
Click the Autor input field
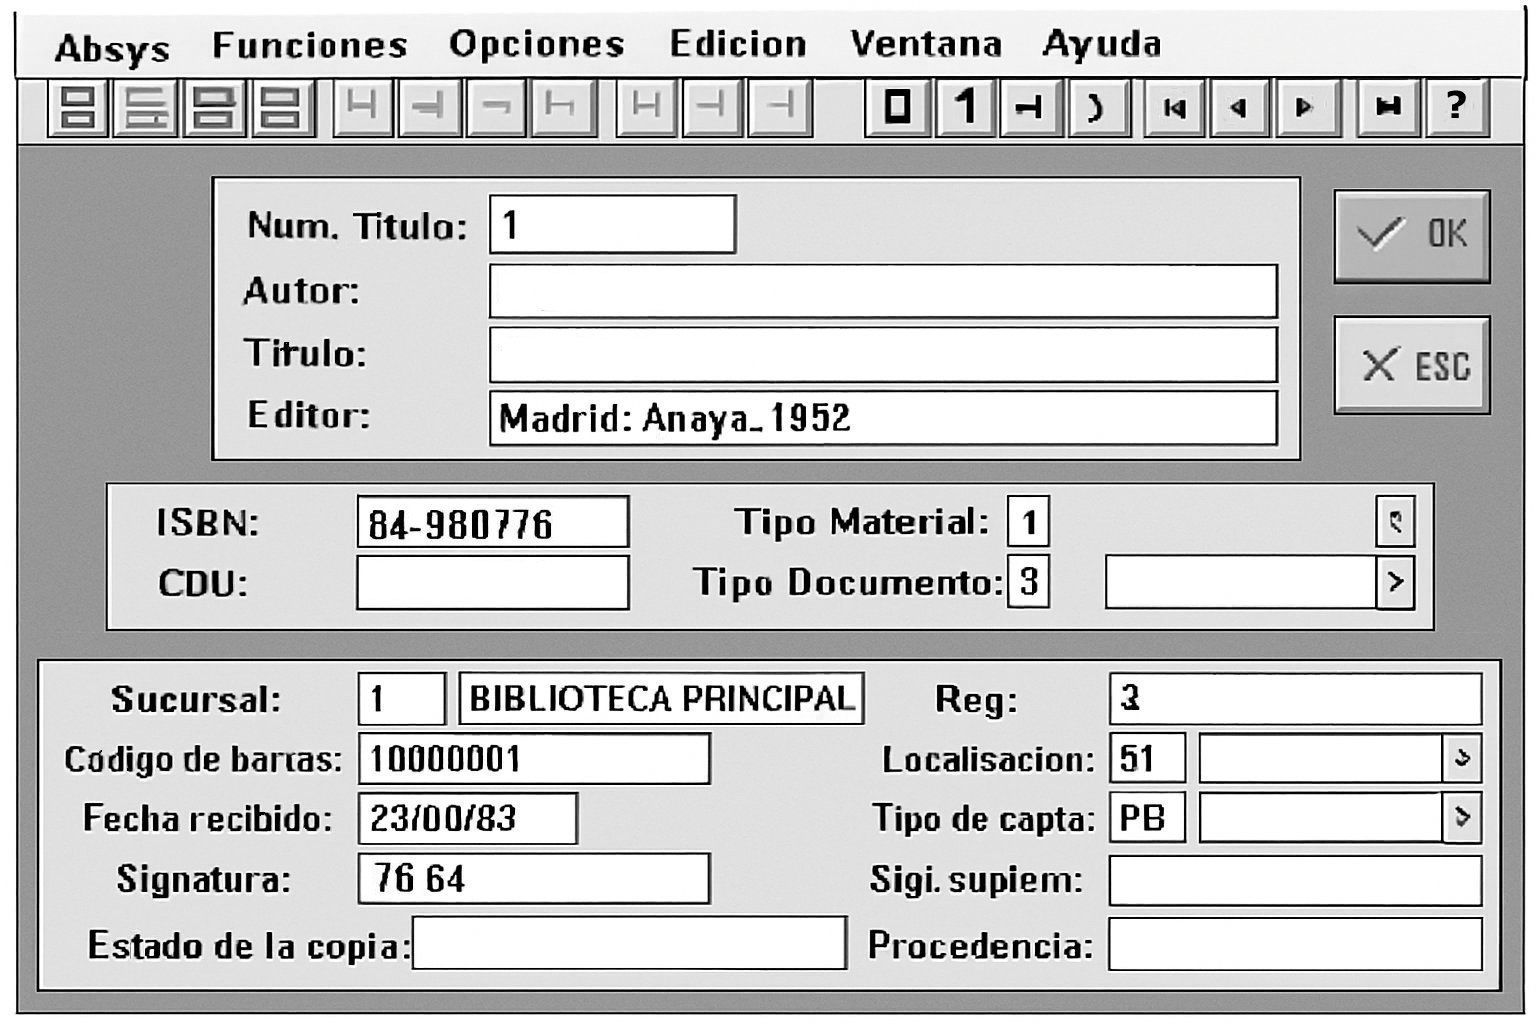click(883, 291)
